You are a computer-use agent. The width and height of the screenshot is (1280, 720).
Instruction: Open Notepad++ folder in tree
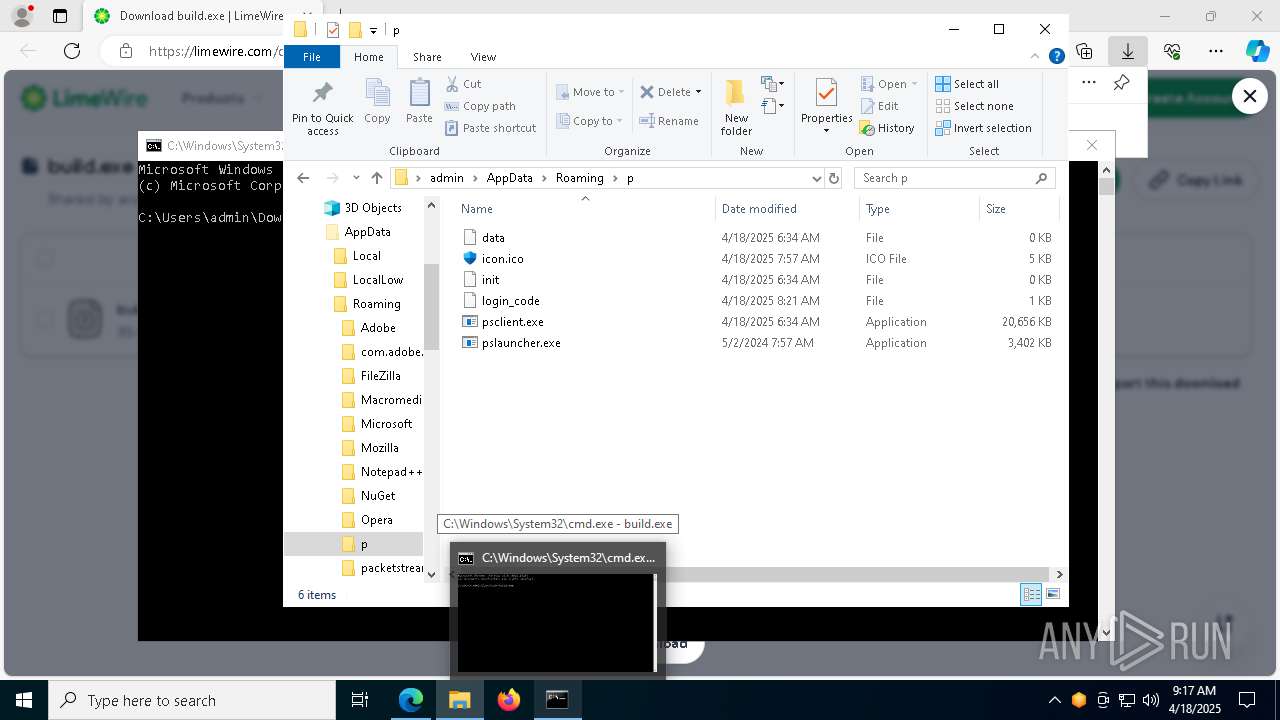392,472
